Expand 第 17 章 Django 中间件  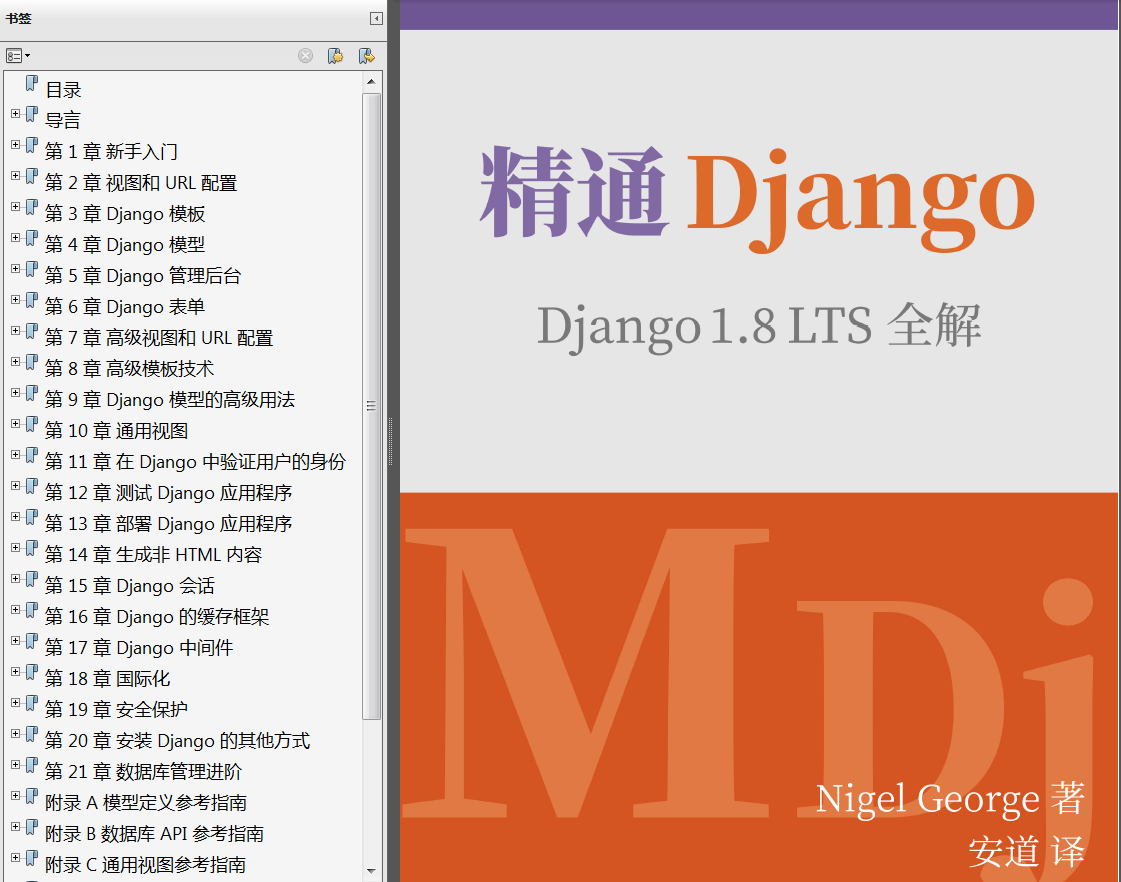tap(16, 640)
